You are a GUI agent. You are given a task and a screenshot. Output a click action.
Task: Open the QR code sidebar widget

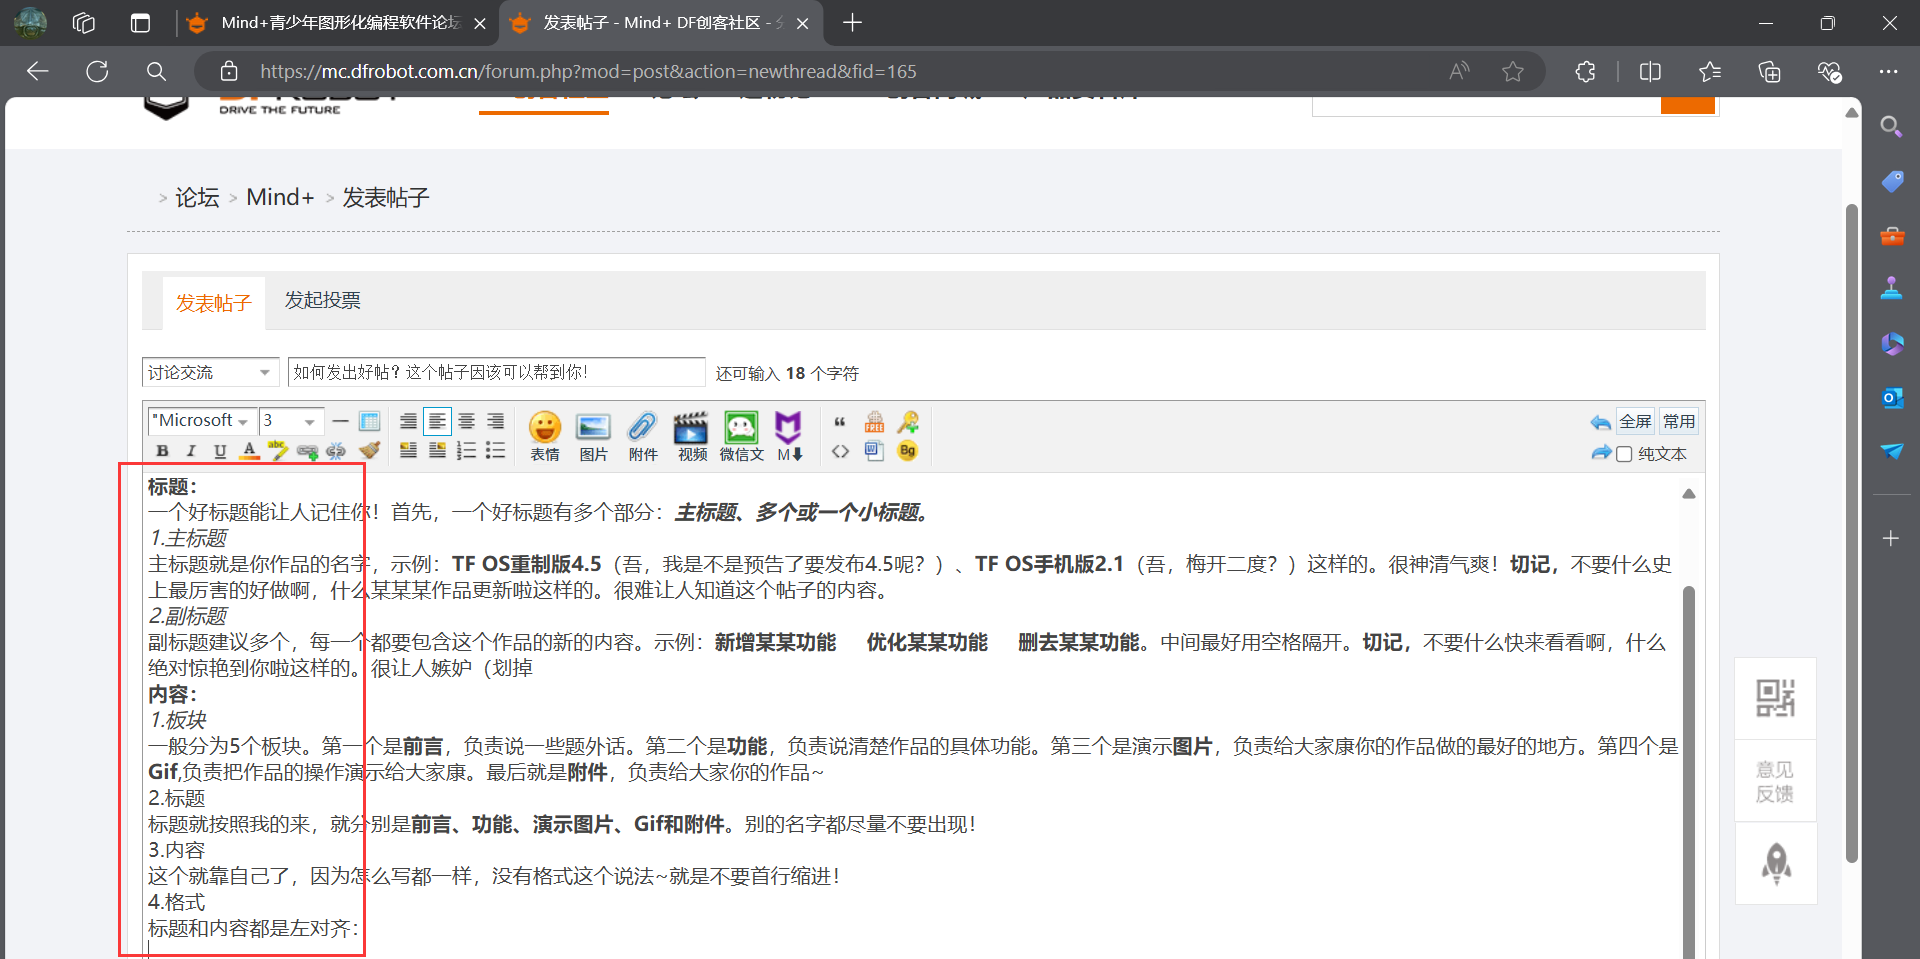tap(1775, 698)
